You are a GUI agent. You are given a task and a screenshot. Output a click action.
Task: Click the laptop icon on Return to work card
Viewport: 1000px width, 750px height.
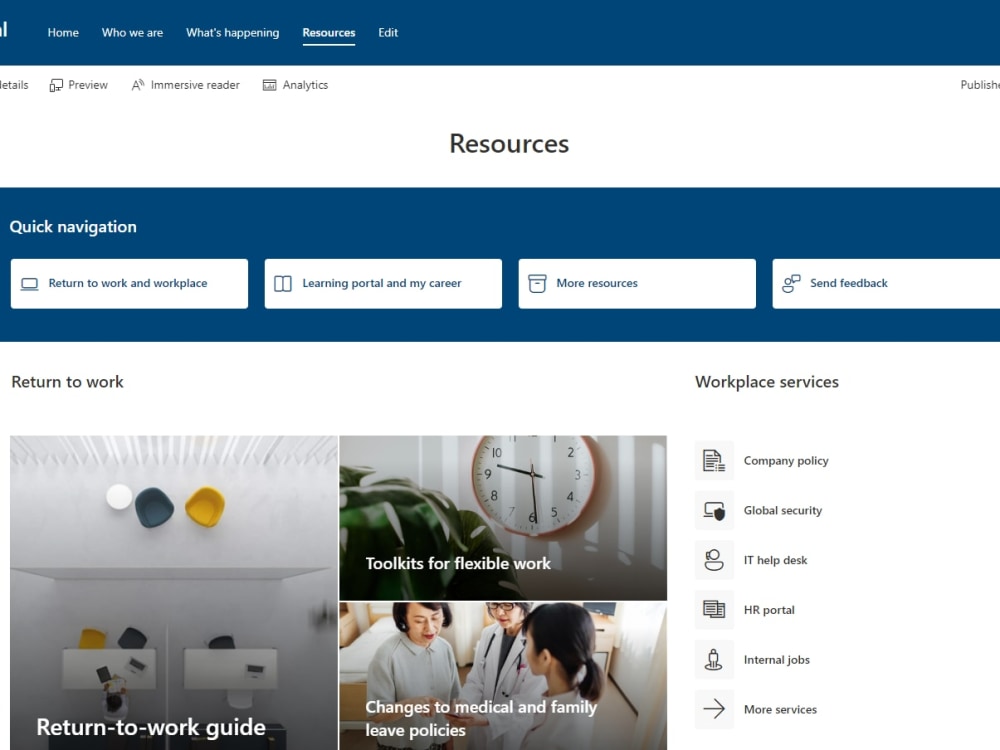pyautogui.click(x=29, y=284)
